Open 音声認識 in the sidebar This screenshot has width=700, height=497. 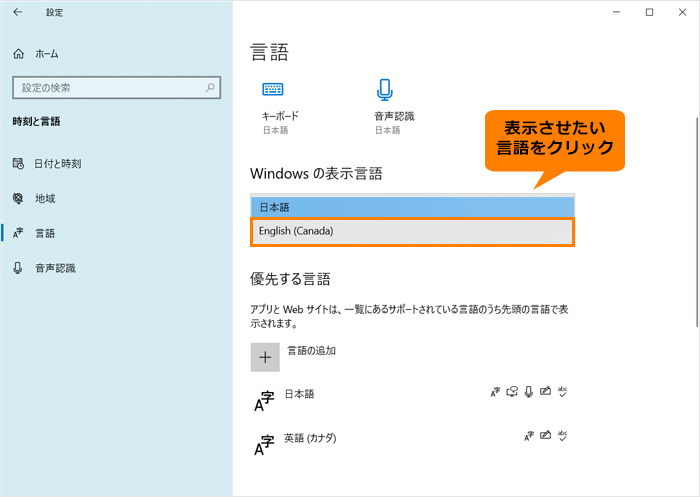[55, 268]
